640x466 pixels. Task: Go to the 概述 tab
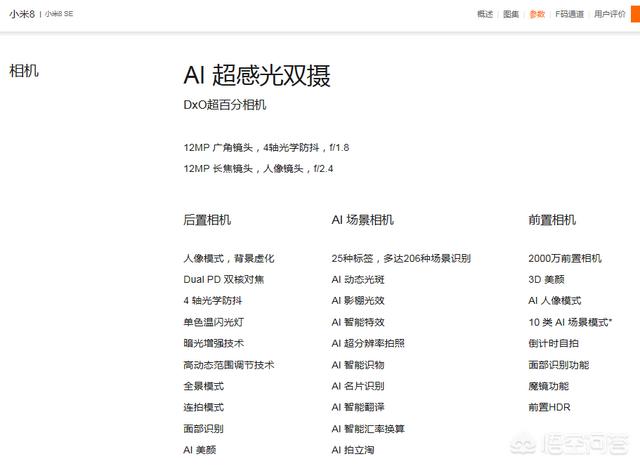tap(485, 14)
